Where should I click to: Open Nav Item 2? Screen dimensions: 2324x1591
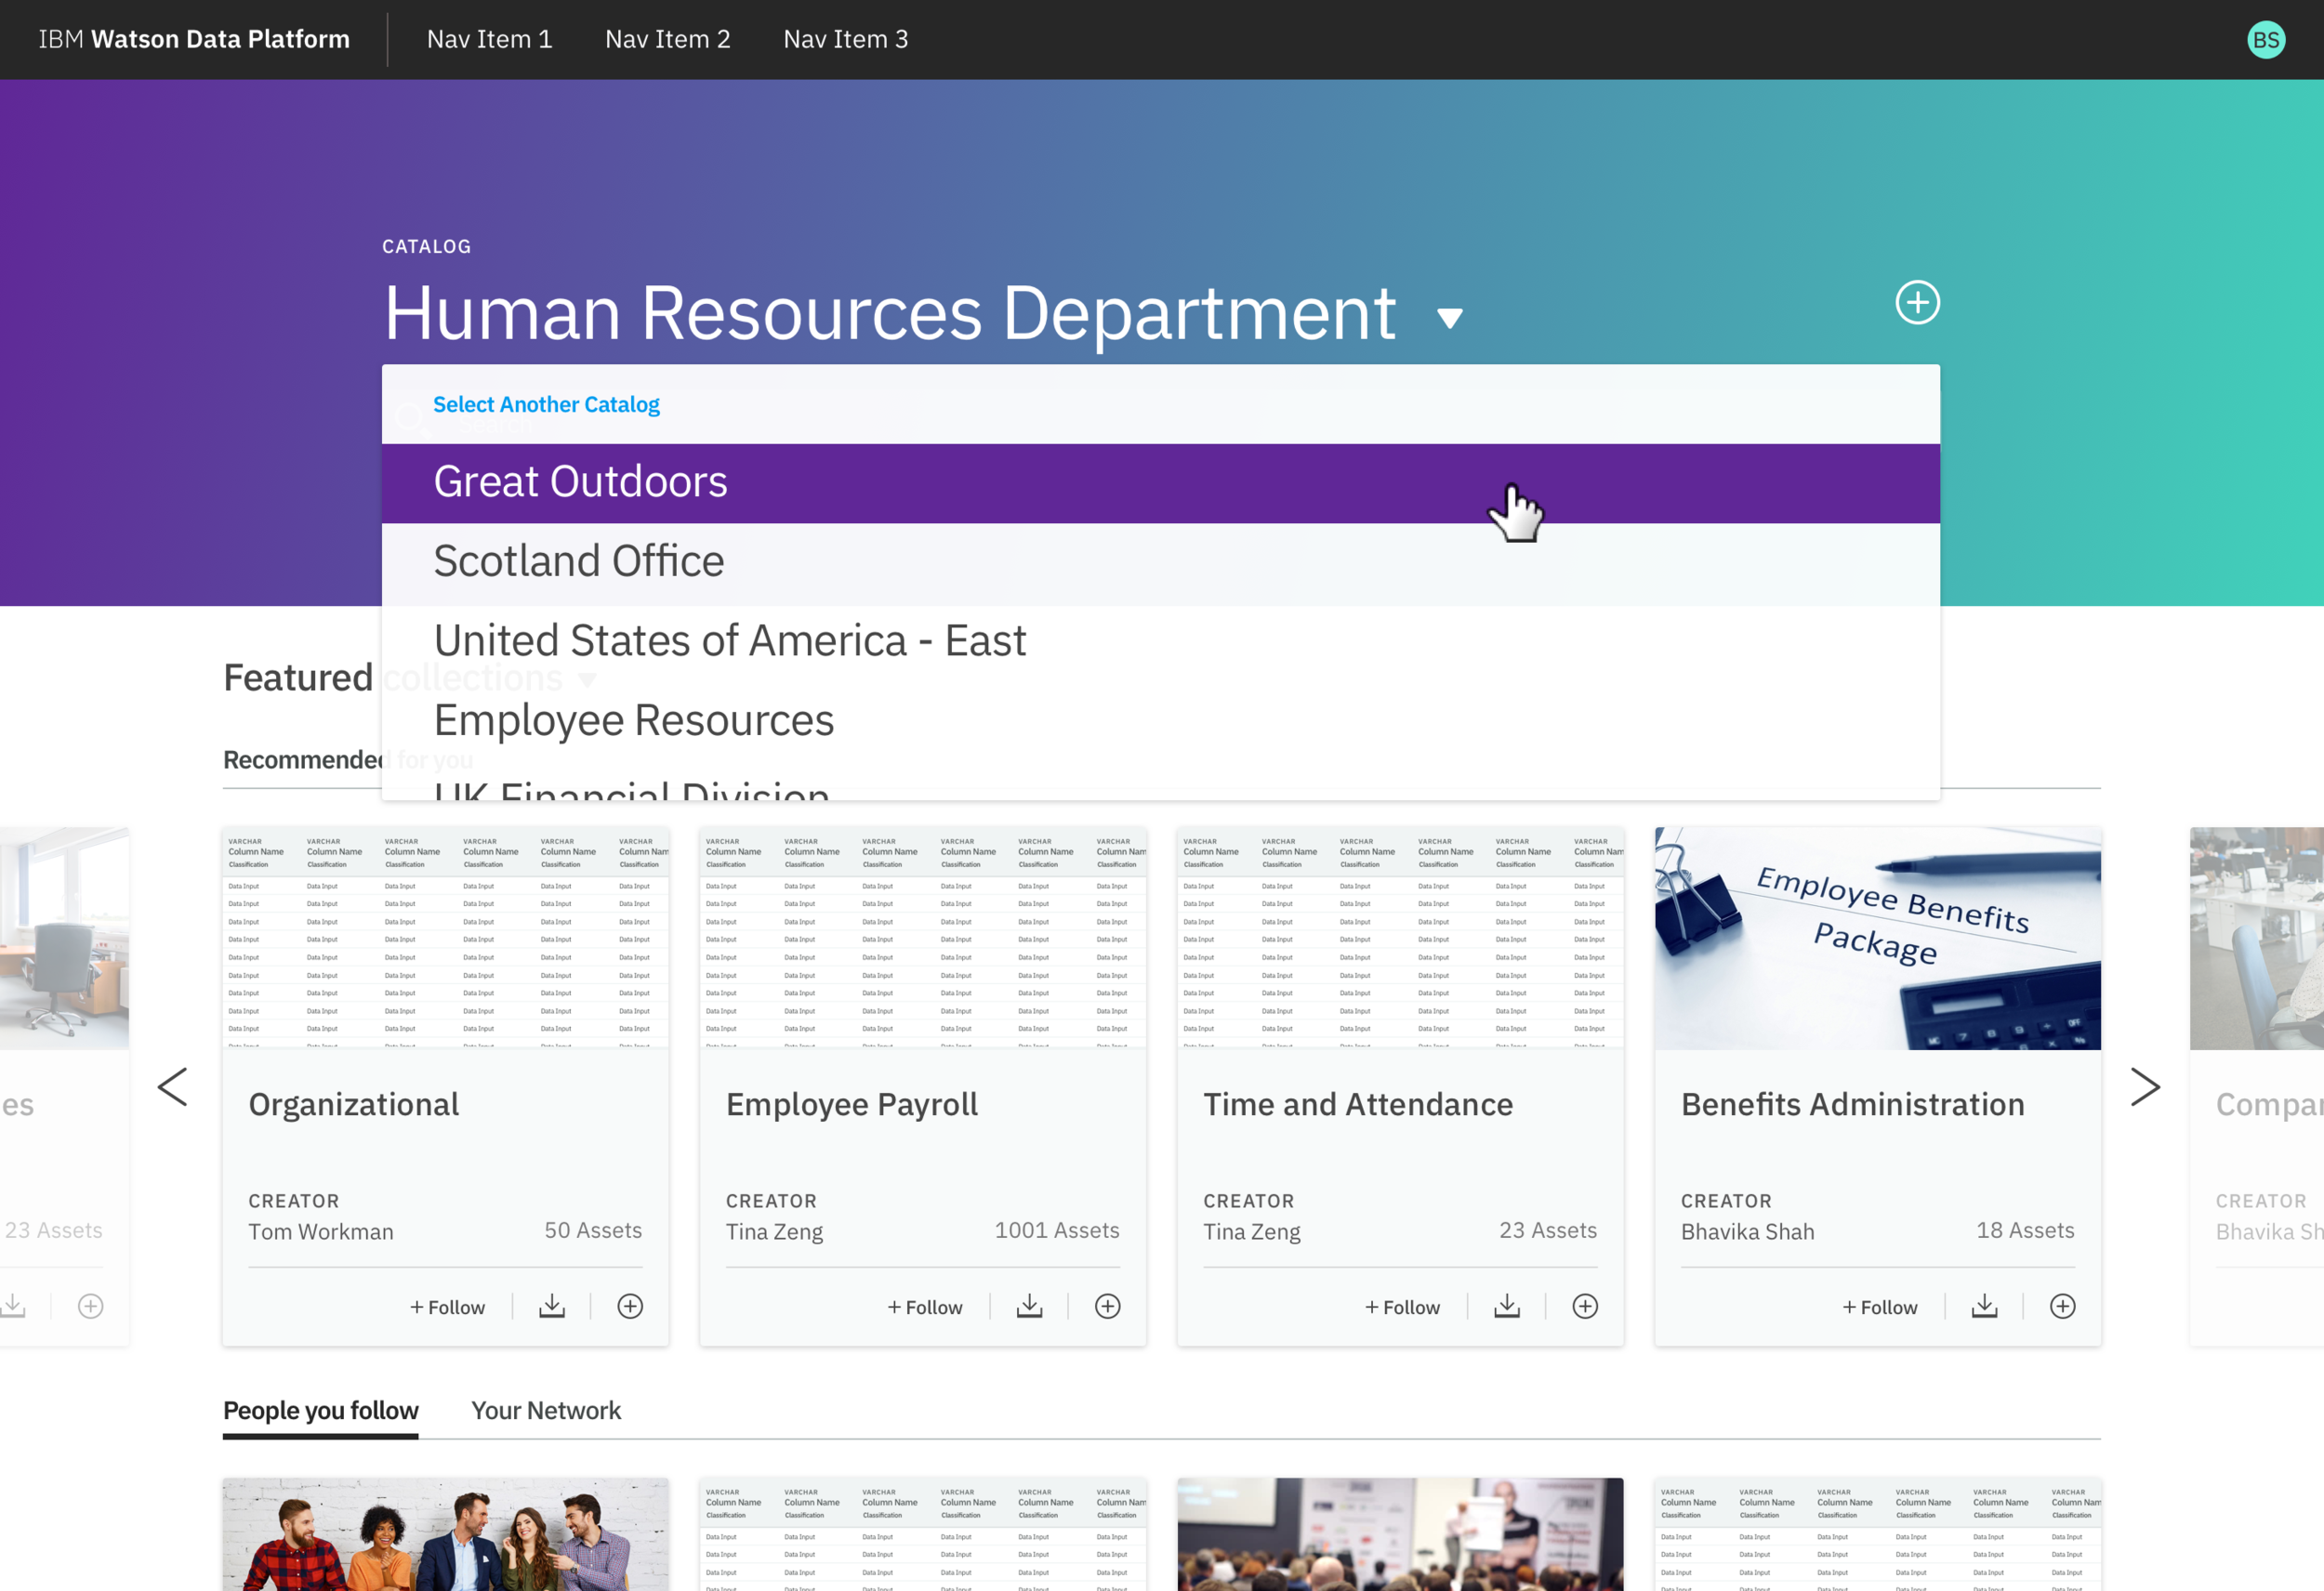pos(667,39)
